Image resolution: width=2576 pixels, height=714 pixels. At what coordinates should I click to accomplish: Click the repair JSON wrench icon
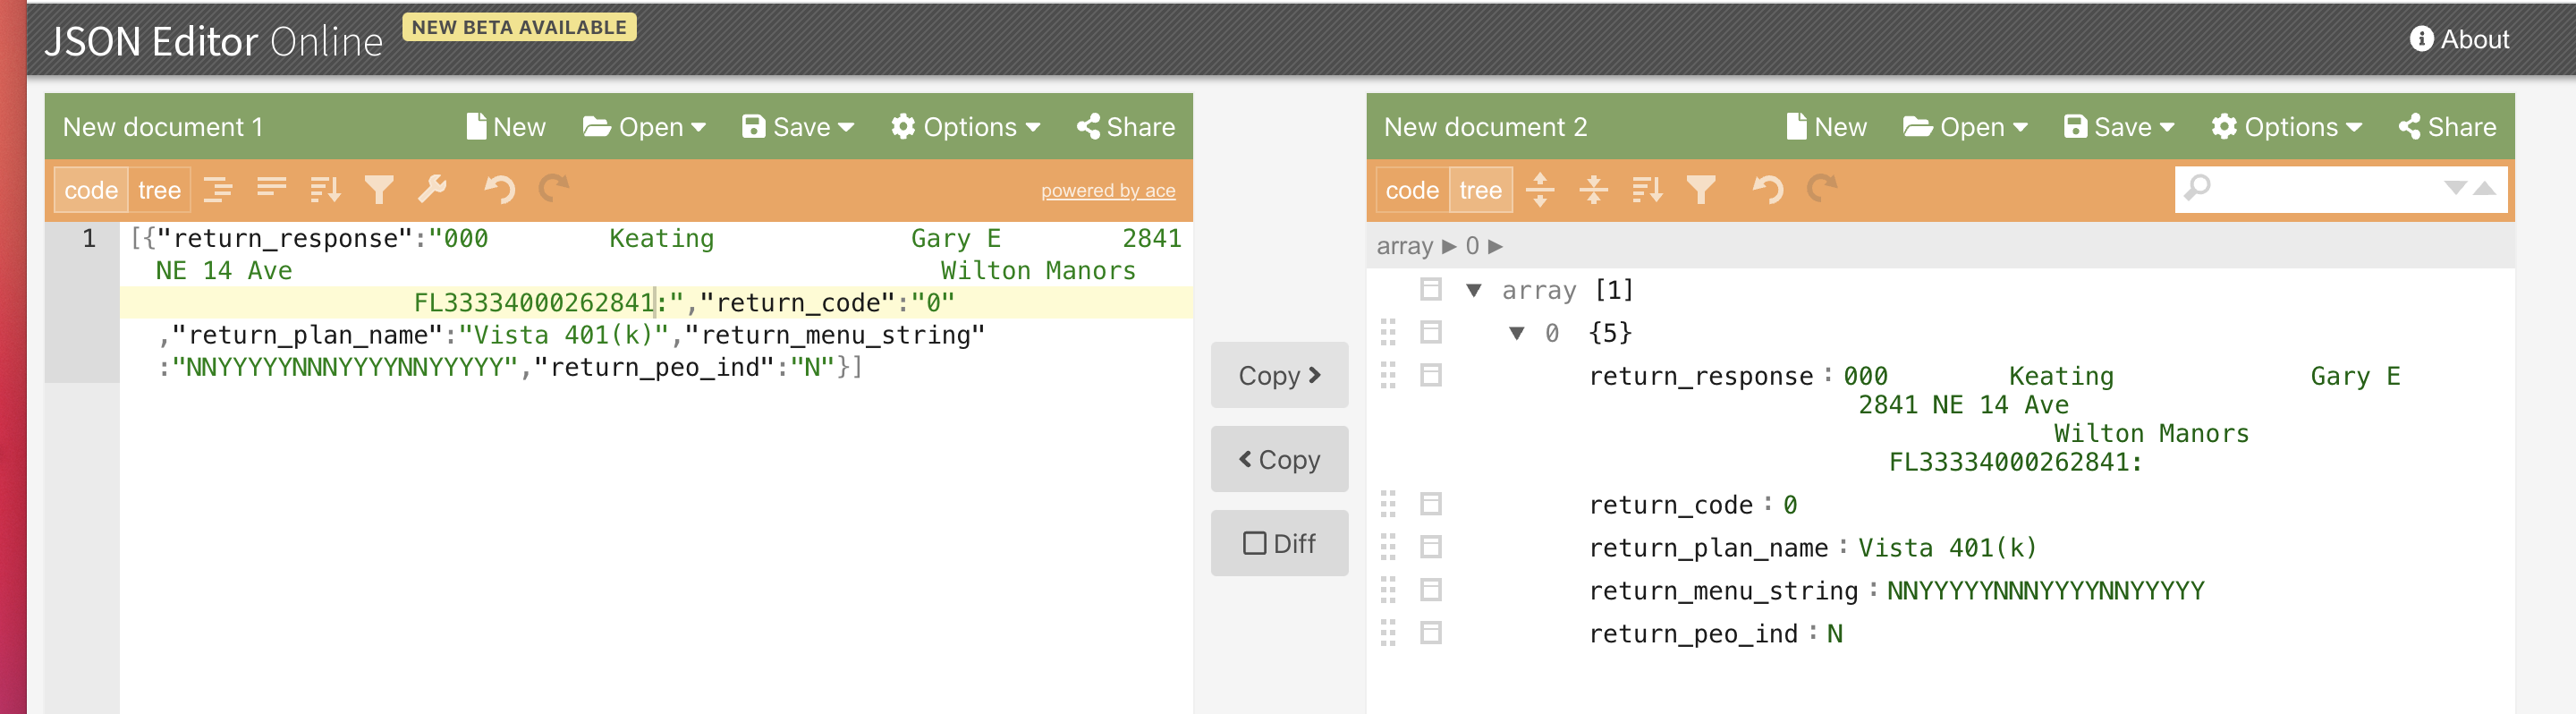click(x=433, y=189)
